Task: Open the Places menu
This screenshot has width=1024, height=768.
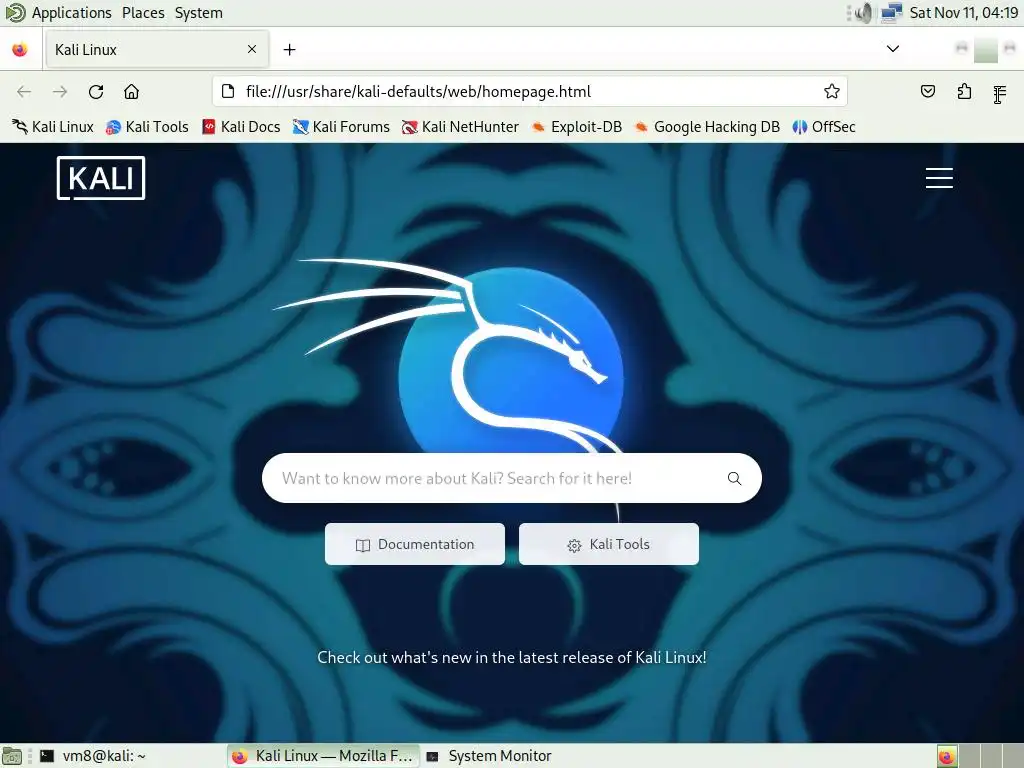Action: pos(143,13)
